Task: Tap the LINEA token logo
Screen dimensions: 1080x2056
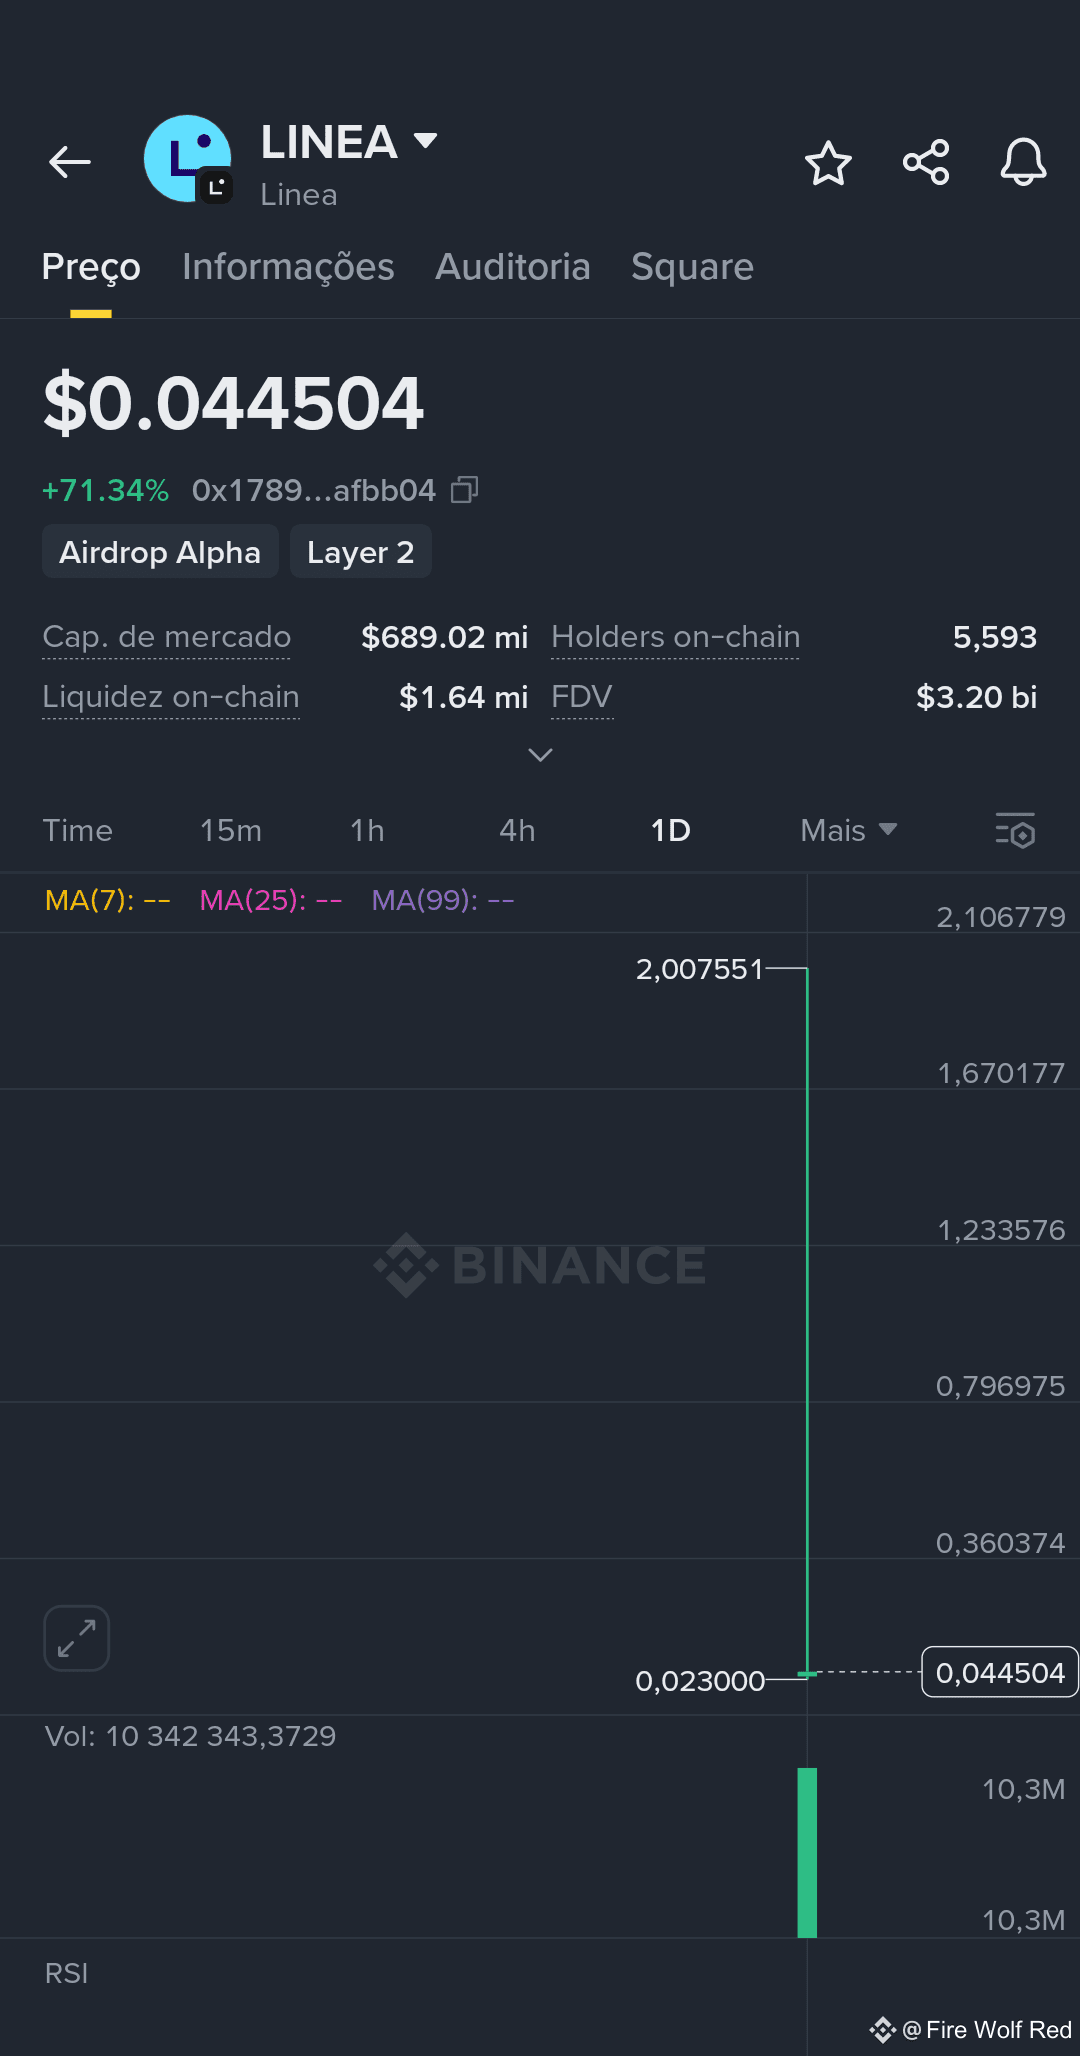Action: (188, 160)
